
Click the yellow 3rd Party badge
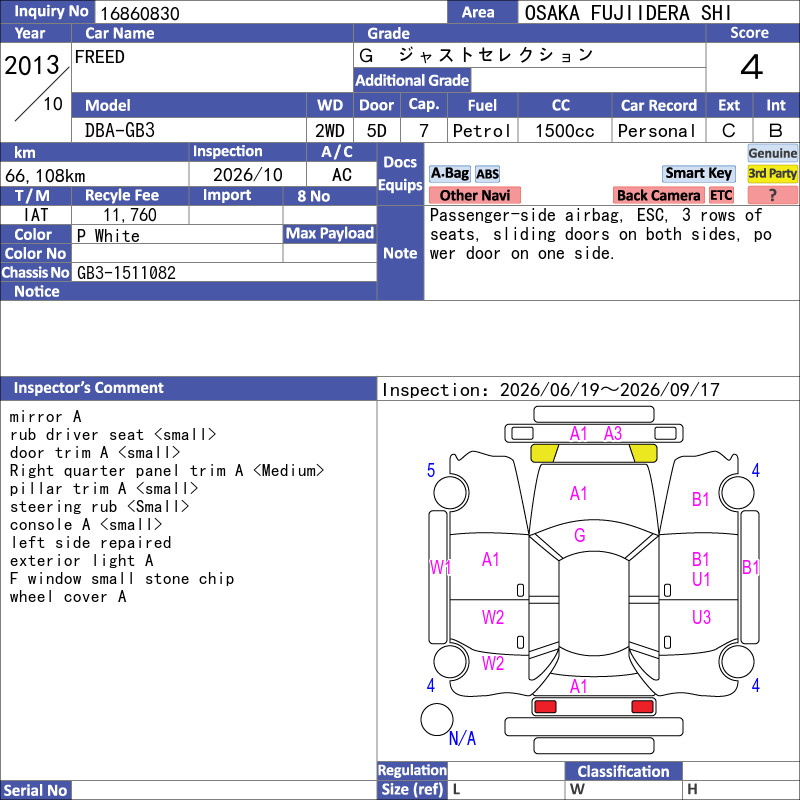pos(772,173)
